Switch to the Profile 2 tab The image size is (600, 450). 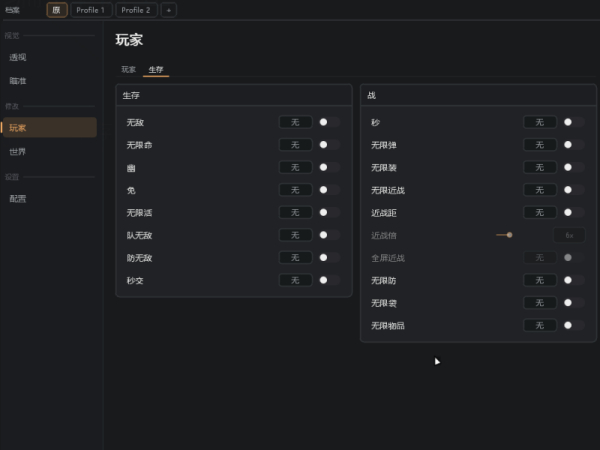[x=136, y=10]
